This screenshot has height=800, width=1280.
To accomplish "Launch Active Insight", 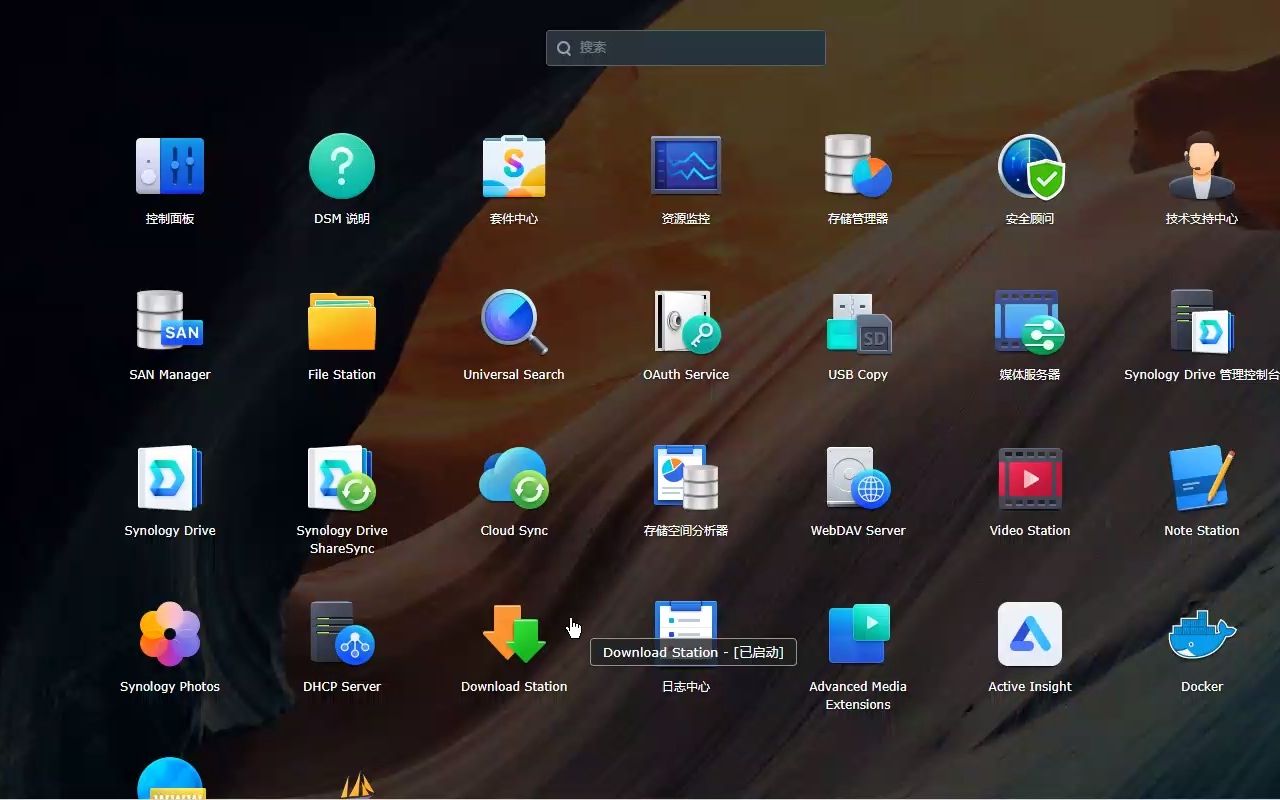I will [x=1030, y=634].
